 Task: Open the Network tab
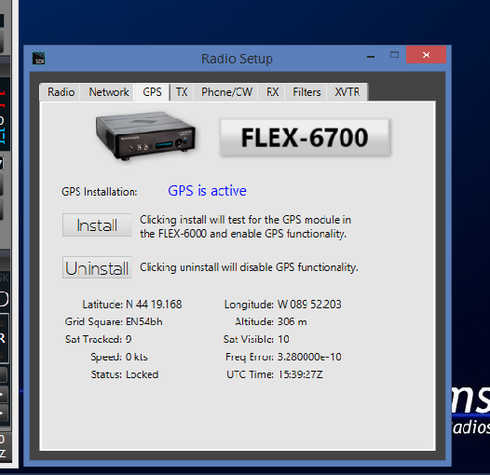(x=109, y=92)
